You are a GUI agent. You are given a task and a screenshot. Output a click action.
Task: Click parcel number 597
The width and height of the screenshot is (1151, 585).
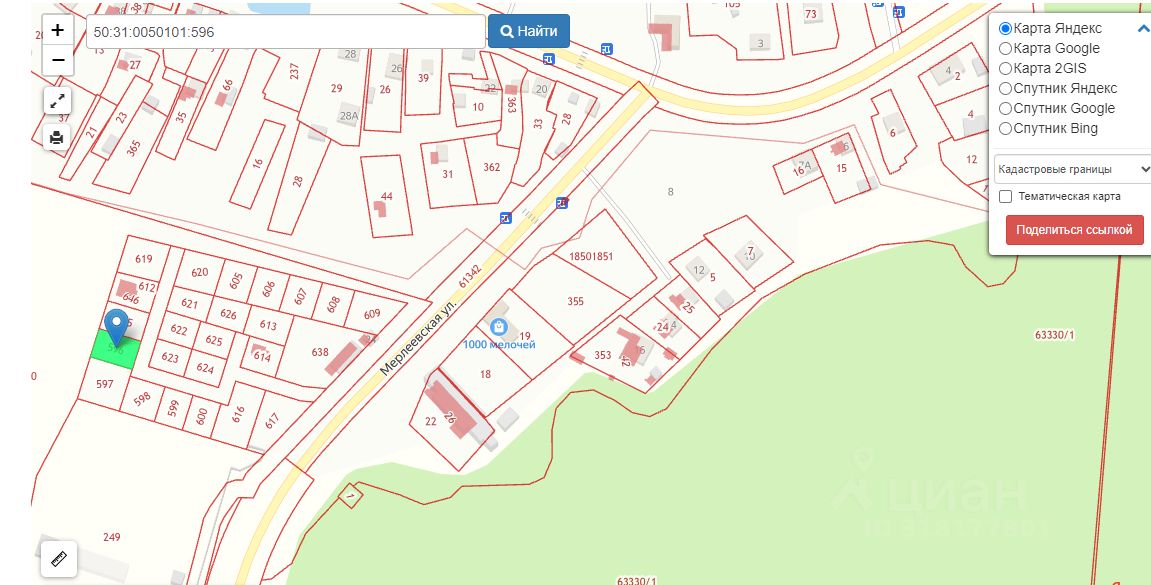point(105,384)
